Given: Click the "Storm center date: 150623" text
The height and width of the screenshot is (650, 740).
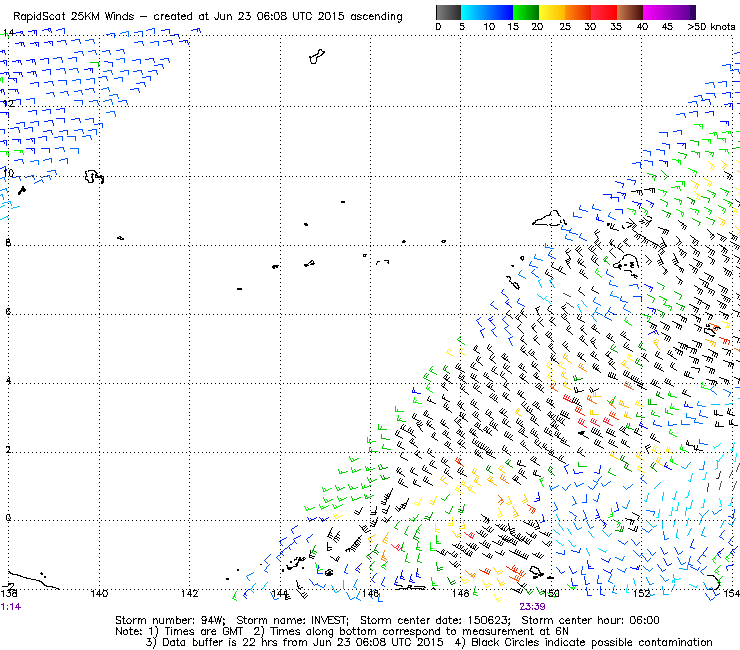Looking at the screenshot, I should coord(435,620).
